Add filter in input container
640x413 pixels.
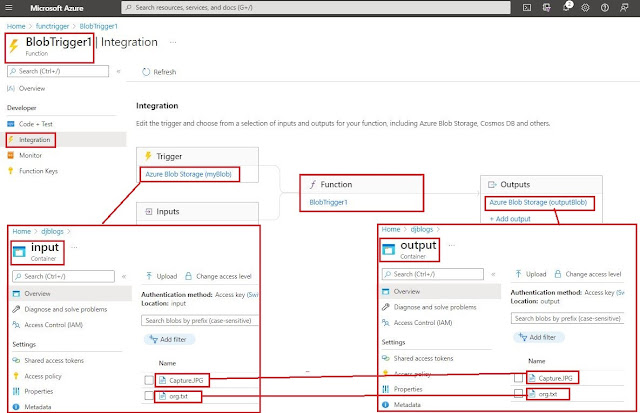(169, 339)
